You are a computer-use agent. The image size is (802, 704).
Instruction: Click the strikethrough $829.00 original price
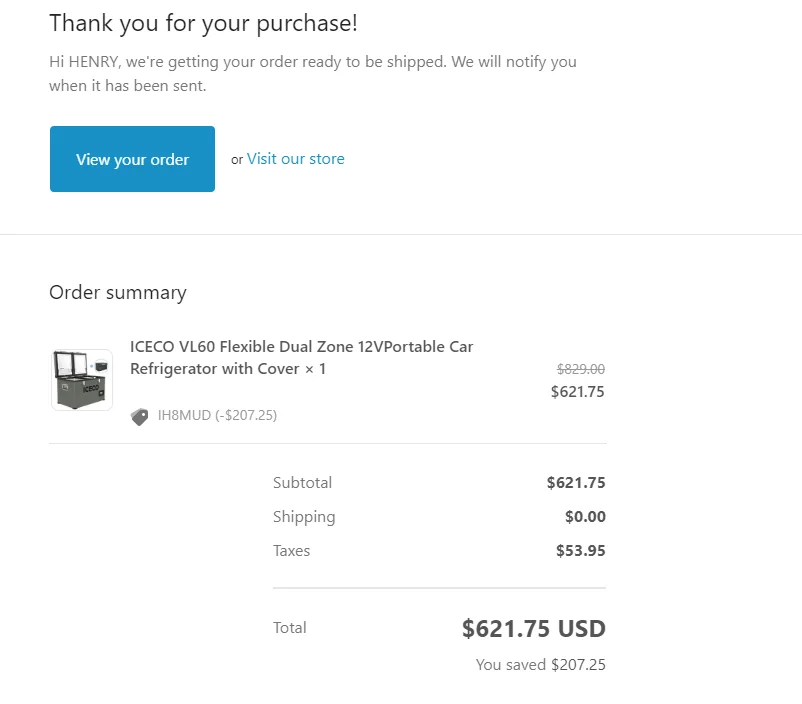580,369
